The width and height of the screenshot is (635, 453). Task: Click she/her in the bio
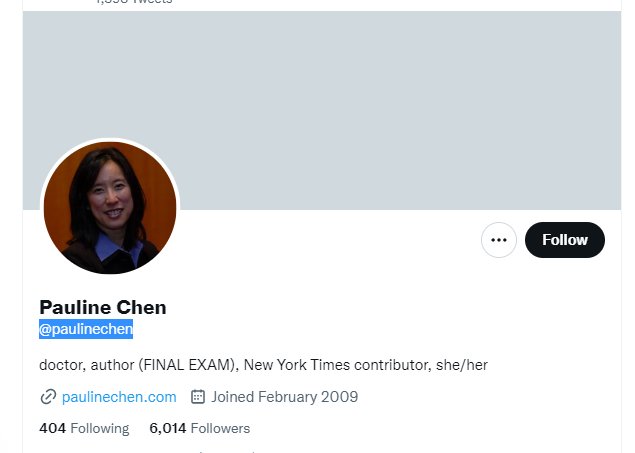[462, 365]
